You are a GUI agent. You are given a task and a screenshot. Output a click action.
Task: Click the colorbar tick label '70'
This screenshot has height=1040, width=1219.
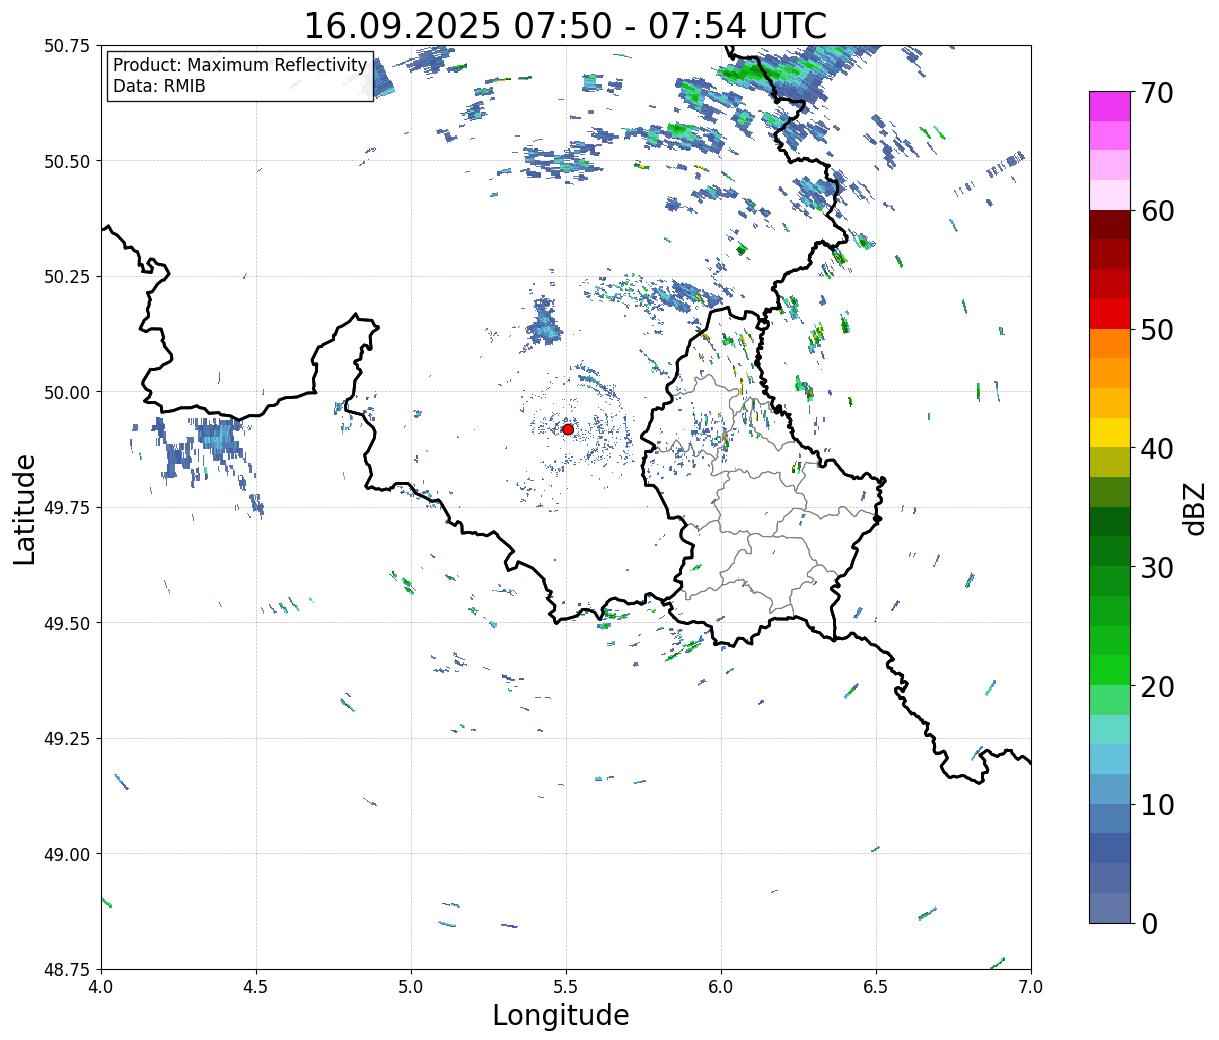pos(1157,93)
